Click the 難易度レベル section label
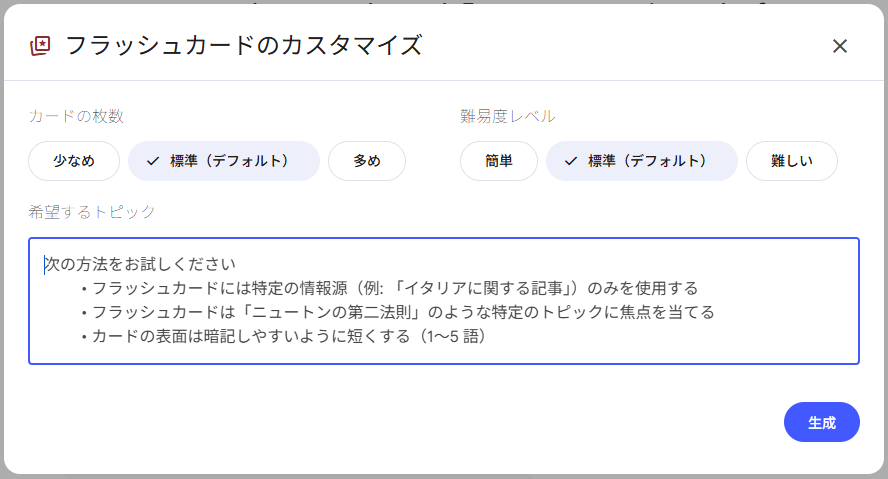 [507, 116]
